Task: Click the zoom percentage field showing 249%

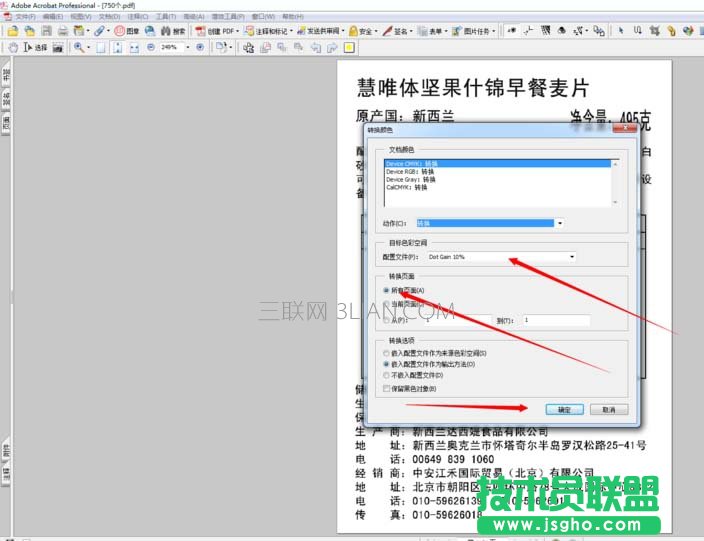Action: pos(171,47)
